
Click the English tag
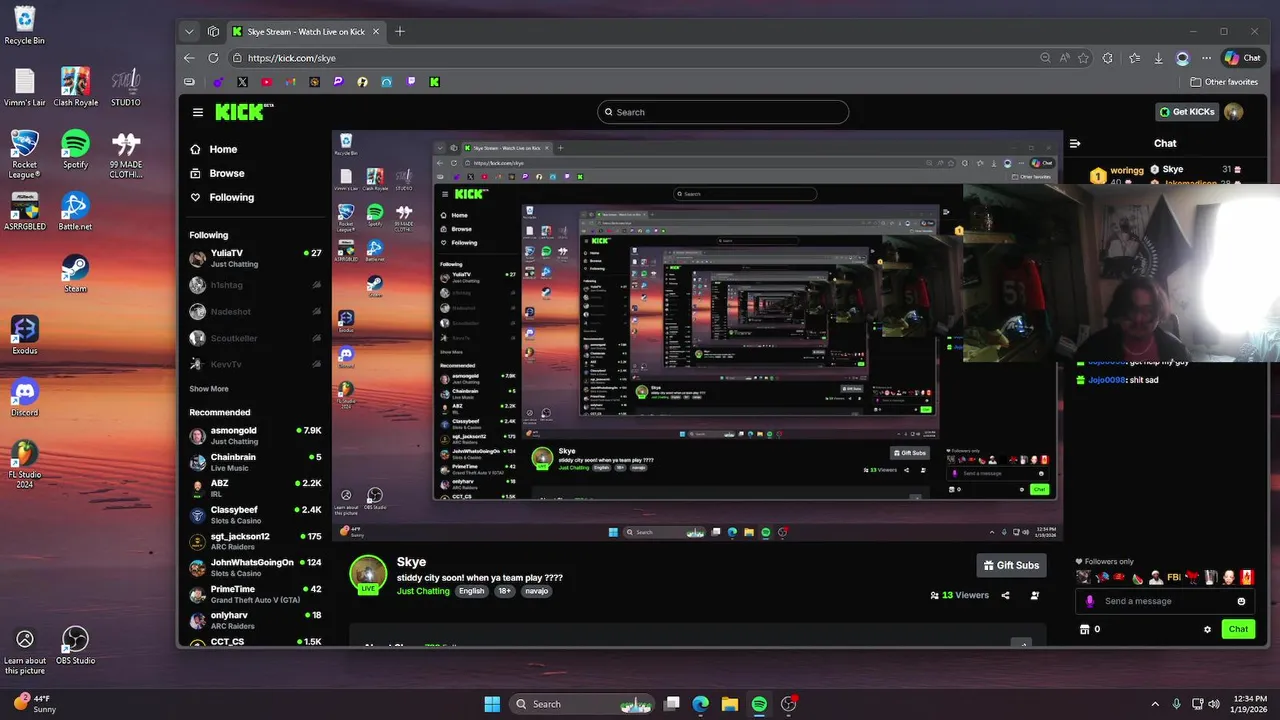(471, 591)
